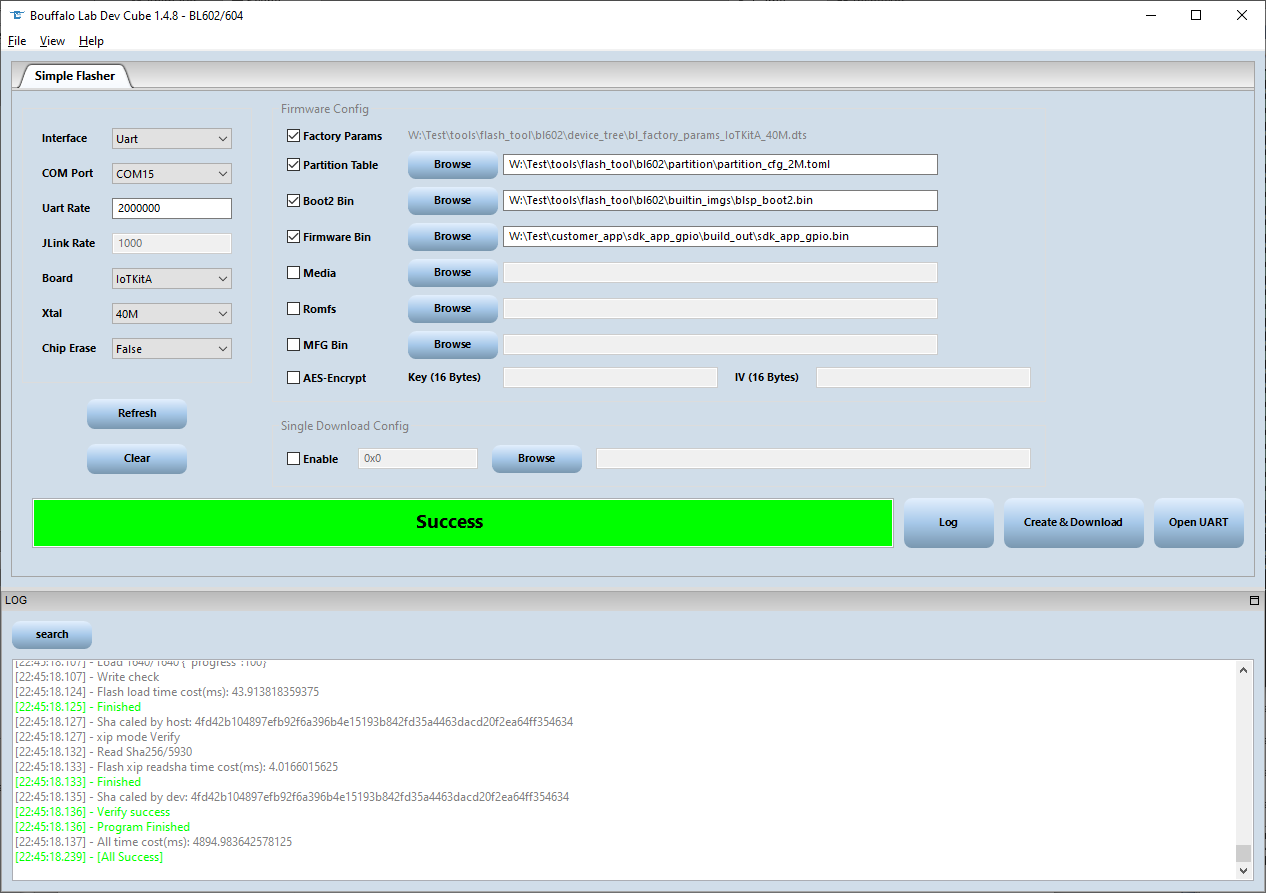1266x893 pixels.
Task: Select the Simple Flasher tab
Action: [74, 76]
